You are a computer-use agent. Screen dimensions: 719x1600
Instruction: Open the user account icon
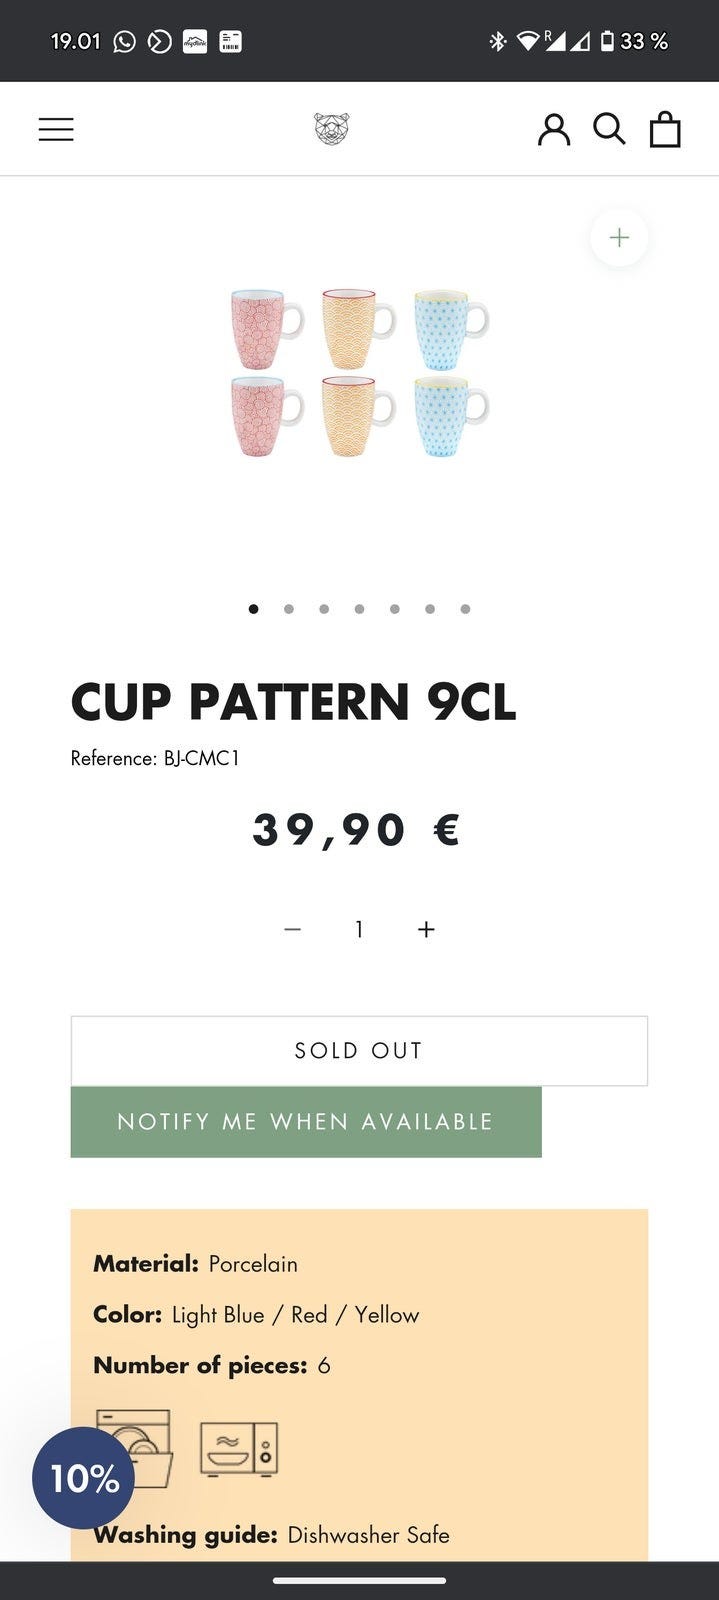click(x=553, y=129)
